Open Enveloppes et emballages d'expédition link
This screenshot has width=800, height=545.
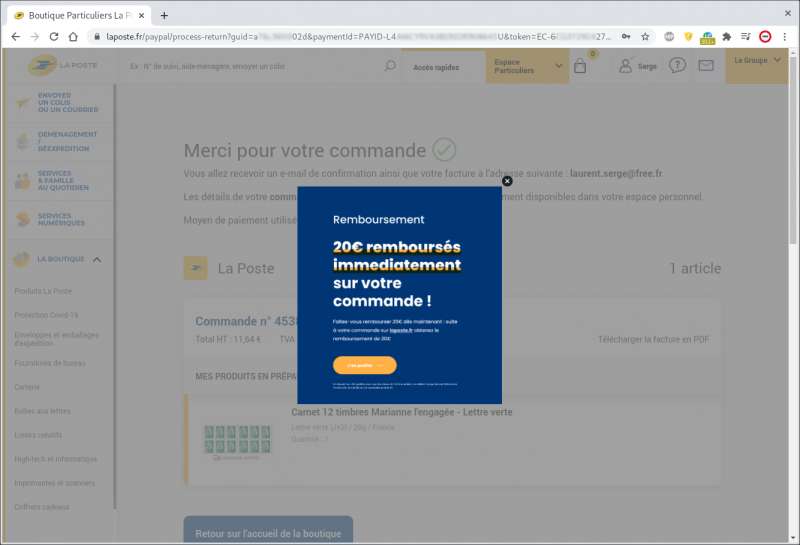[57, 339]
